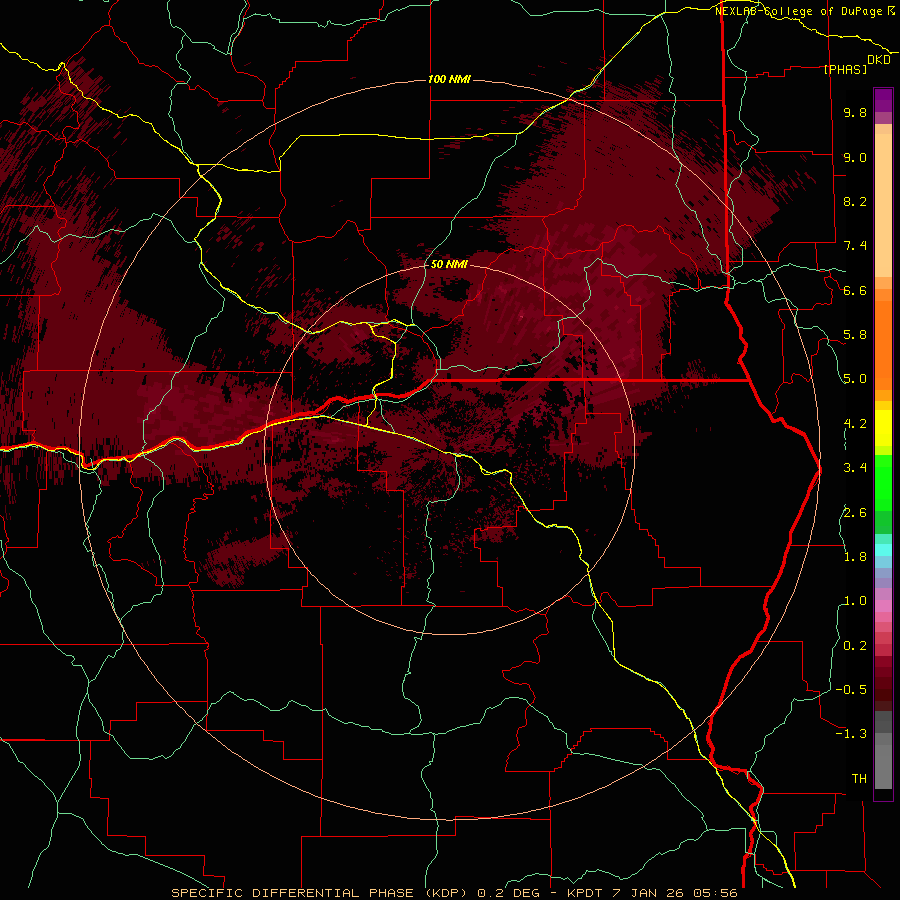The height and width of the screenshot is (900, 900).
Task: Click the 1.0 legend value
Action: (855, 601)
